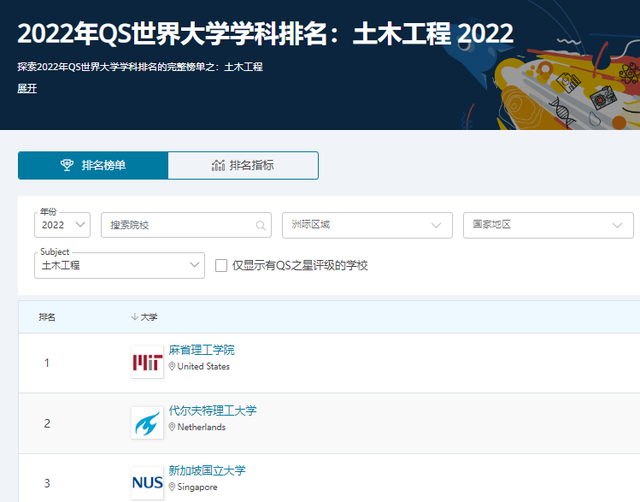Open the 麻省理工学院 link
The height and width of the screenshot is (502, 640).
tap(202, 350)
